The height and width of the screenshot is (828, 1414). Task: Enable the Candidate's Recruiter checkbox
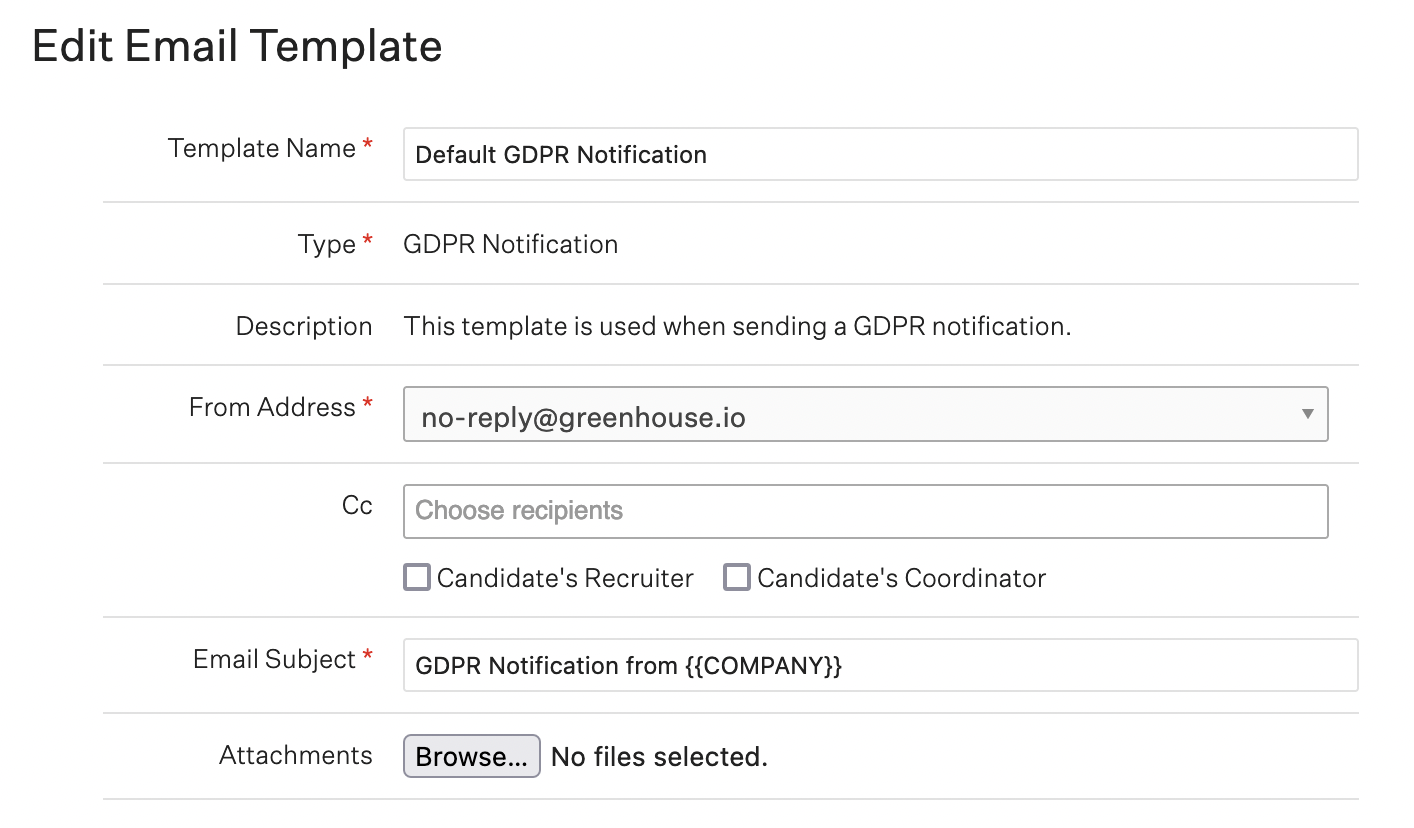click(417, 578)
